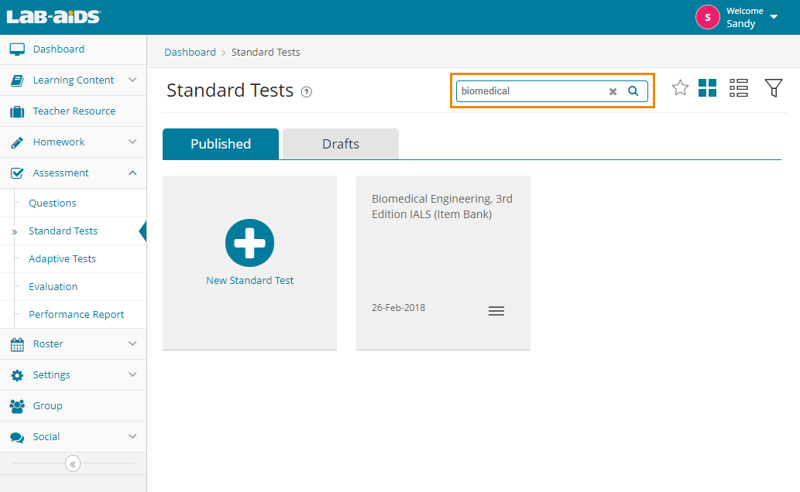Expand the Learning Content menu
This screenshot has width=800, height=492.
[x=132, y=80]
